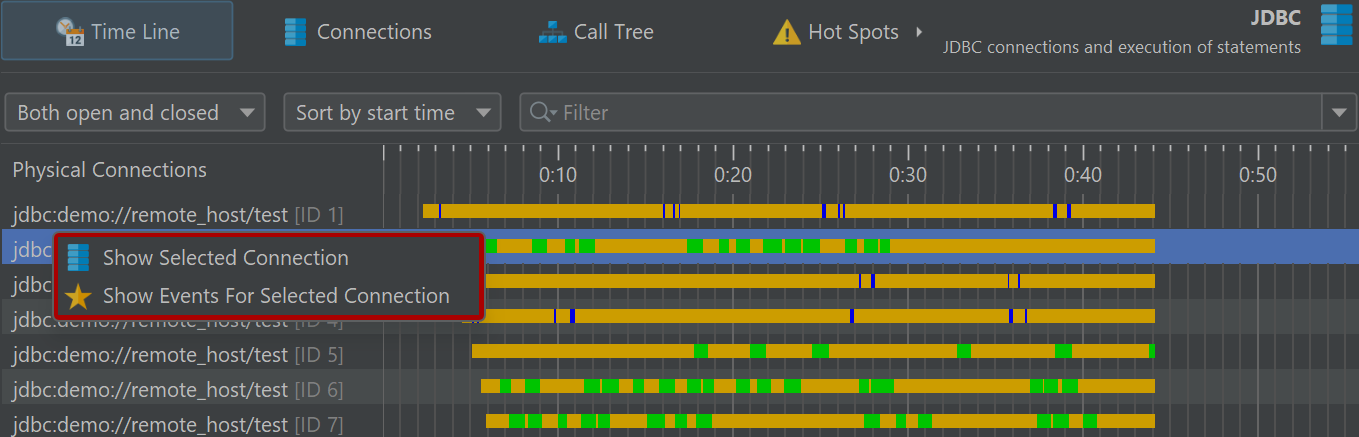Image resolution: width=1359 pixels, height=437 pixels.
Task: Open the 'Both open and closed' dropdown
Action: (x=135, y=113)
